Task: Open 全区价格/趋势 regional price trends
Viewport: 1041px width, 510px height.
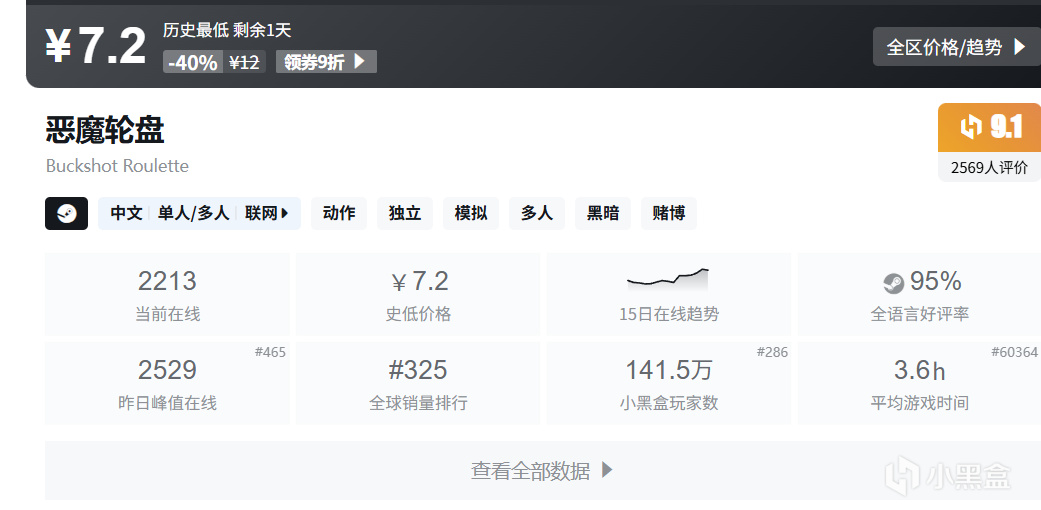Action: pos(957,47)
